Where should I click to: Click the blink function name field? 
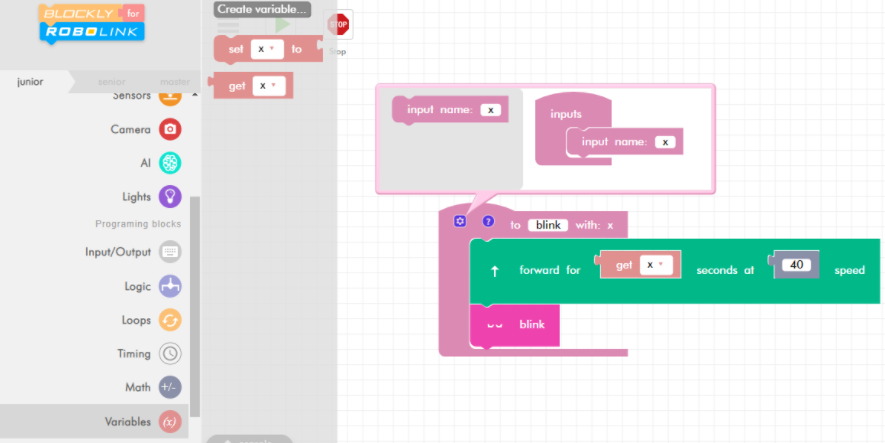[548, 225]
